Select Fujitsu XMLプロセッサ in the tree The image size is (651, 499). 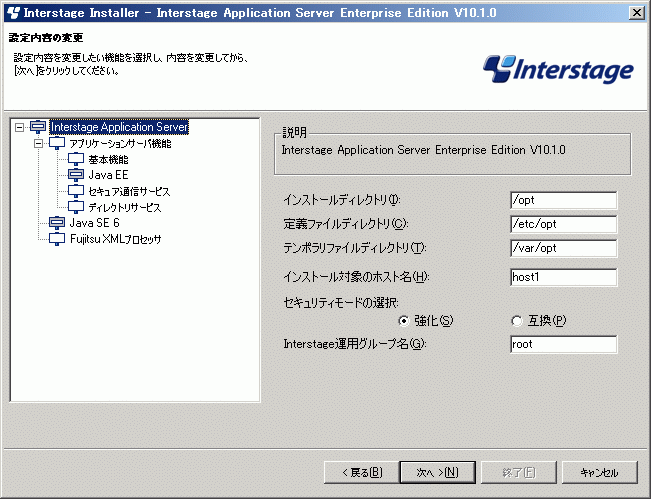pyautogui.click(x=115, y=239)
